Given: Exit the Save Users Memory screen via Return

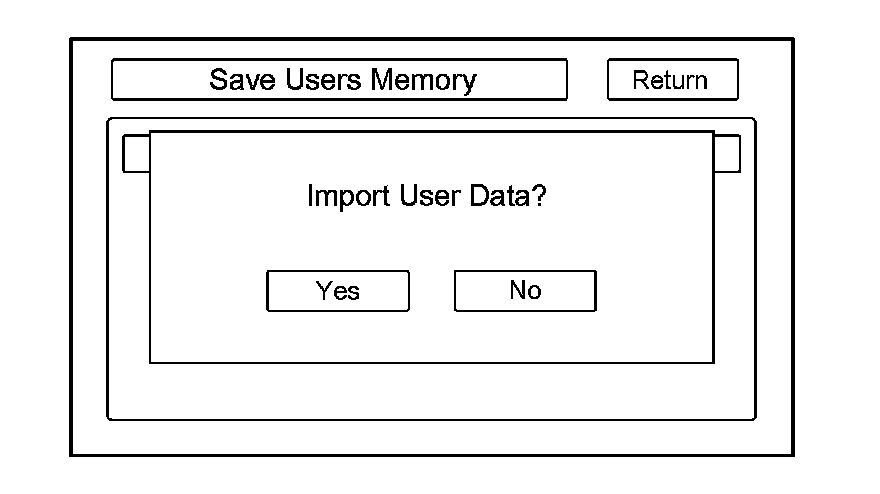Looking at the screenshot, I should point(672,80).
